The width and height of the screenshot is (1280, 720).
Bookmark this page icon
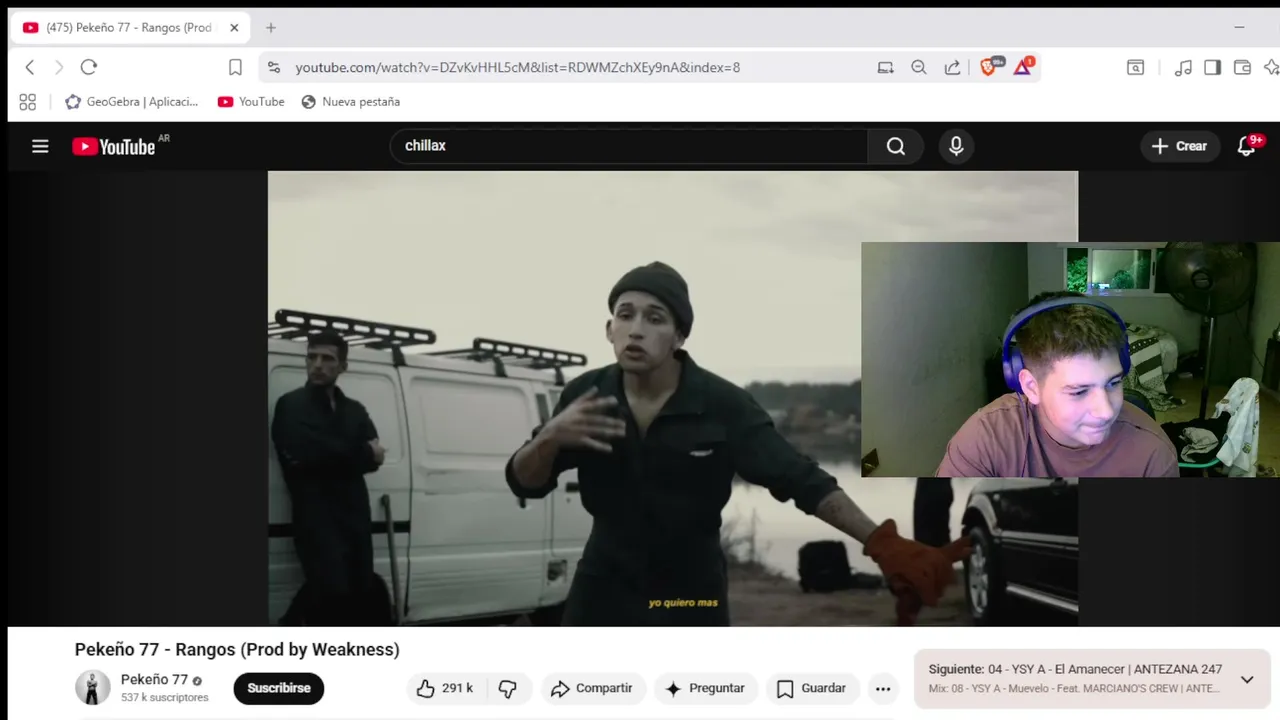pyautogui.click(x=235, y=67)
